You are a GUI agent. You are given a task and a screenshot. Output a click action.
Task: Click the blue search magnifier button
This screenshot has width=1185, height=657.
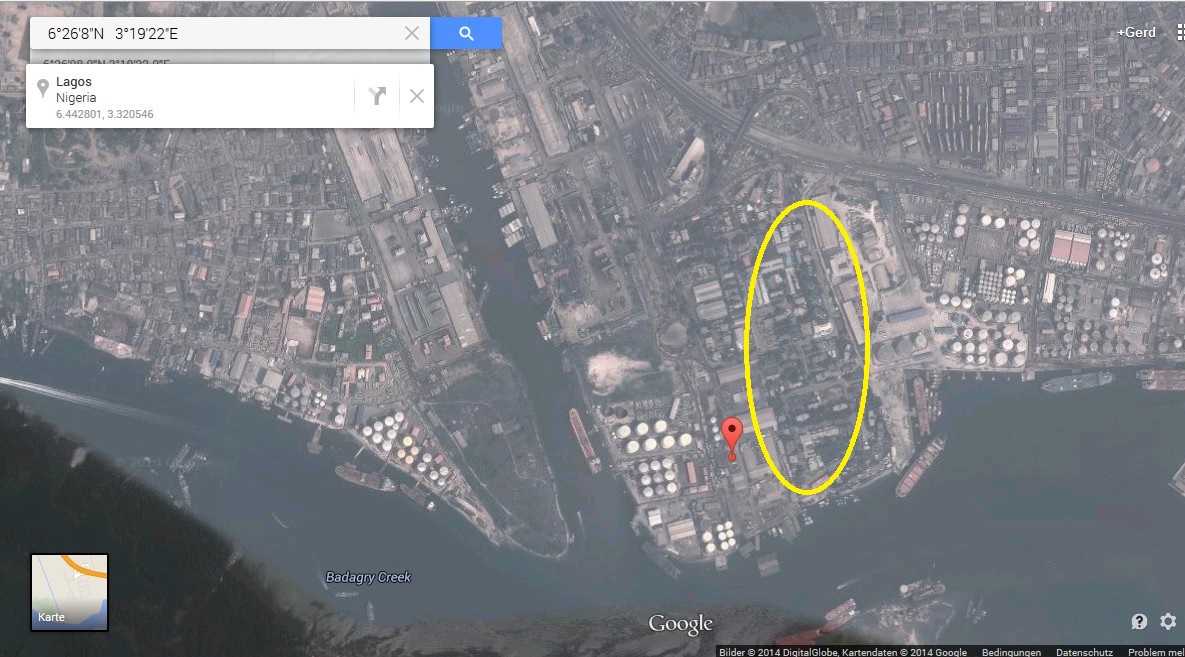[466, 33]
